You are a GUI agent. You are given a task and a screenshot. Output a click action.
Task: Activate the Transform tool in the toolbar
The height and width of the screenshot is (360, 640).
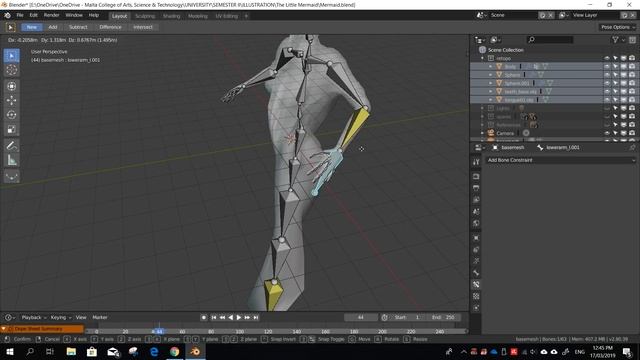pos(11,86)
